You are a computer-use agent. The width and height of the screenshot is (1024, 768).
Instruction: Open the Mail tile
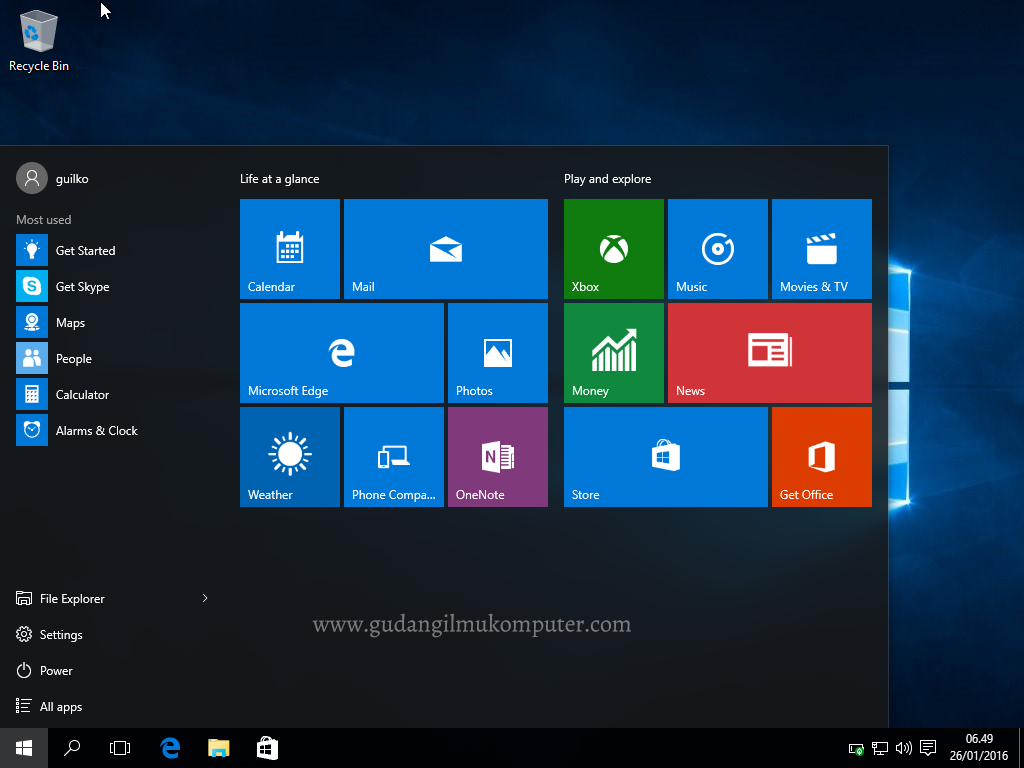(x=445, y=249)
